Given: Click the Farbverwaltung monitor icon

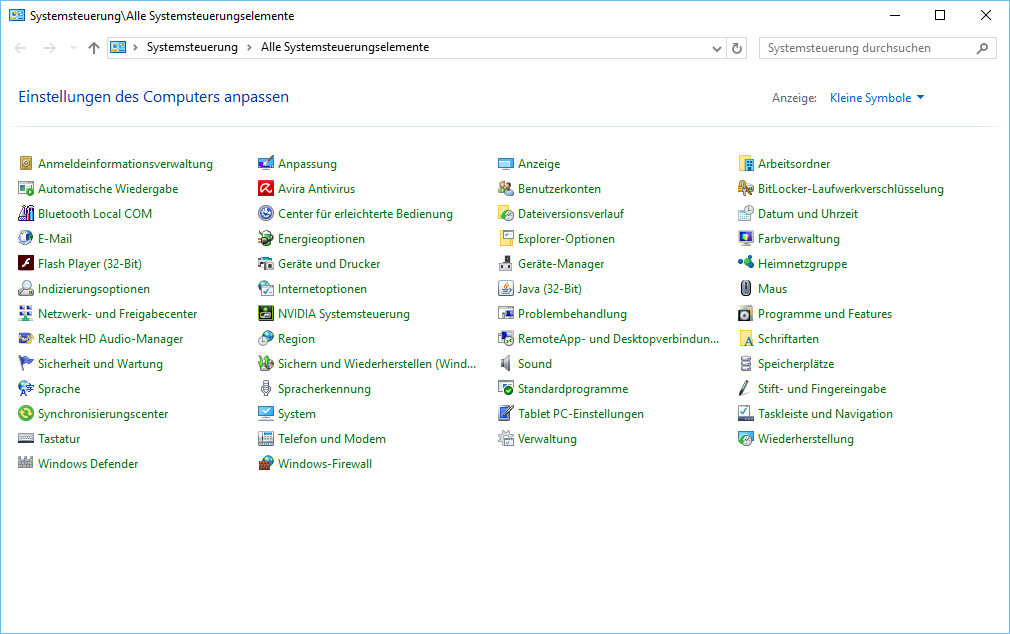Looking at the screenshot, I should coord(745,239).
